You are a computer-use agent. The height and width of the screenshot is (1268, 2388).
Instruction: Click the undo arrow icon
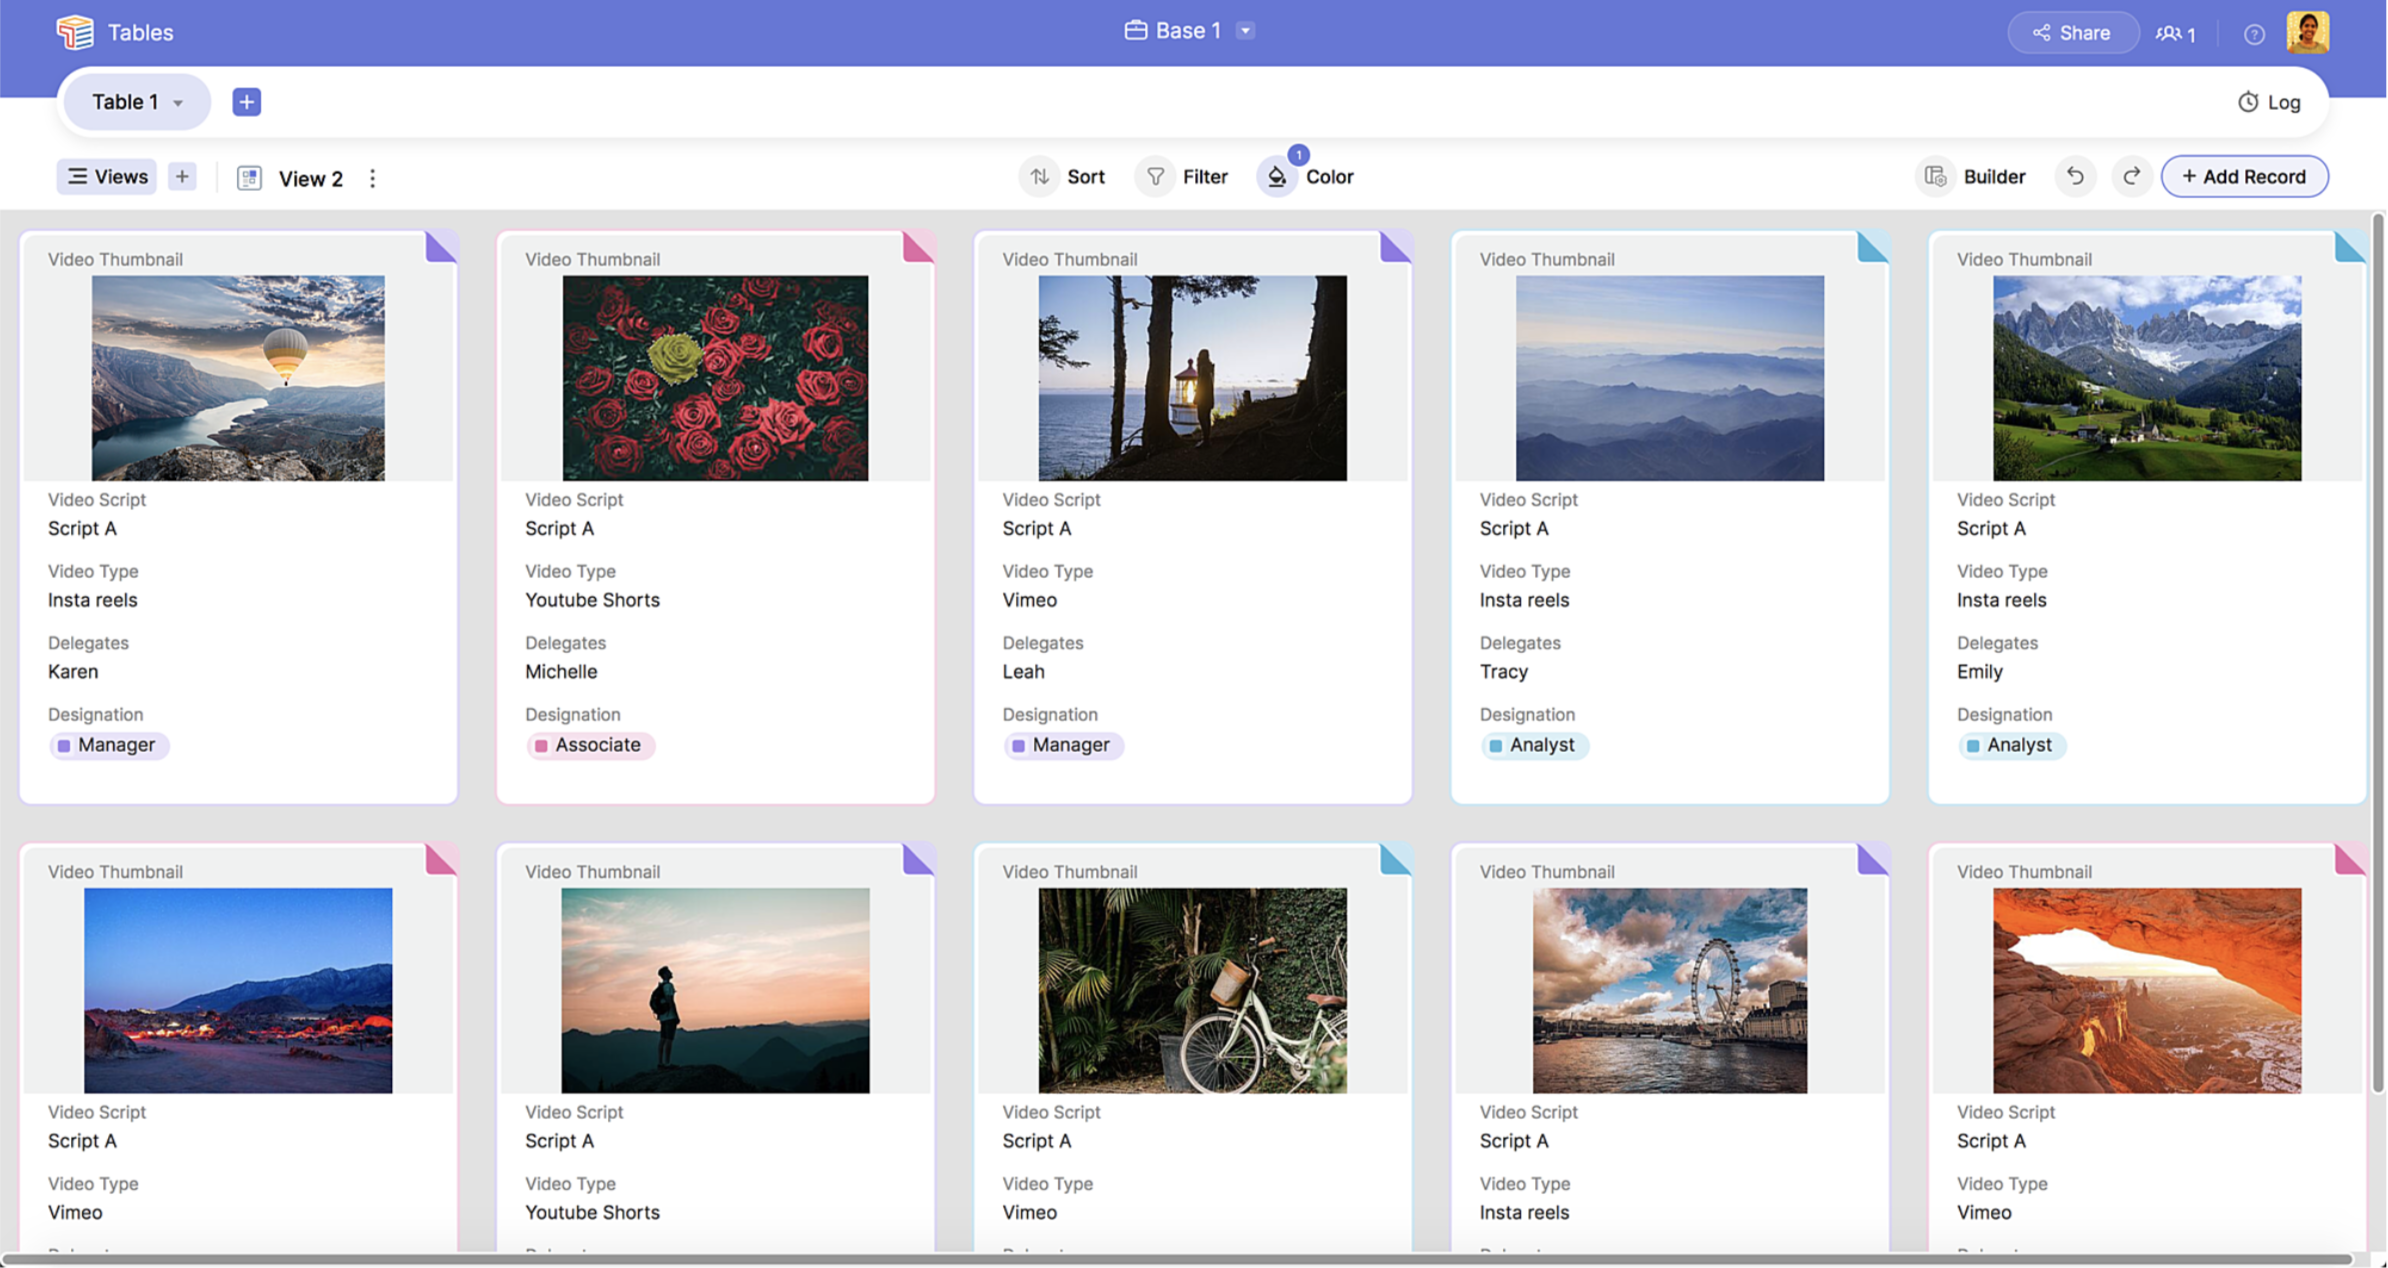(2075, 177)
